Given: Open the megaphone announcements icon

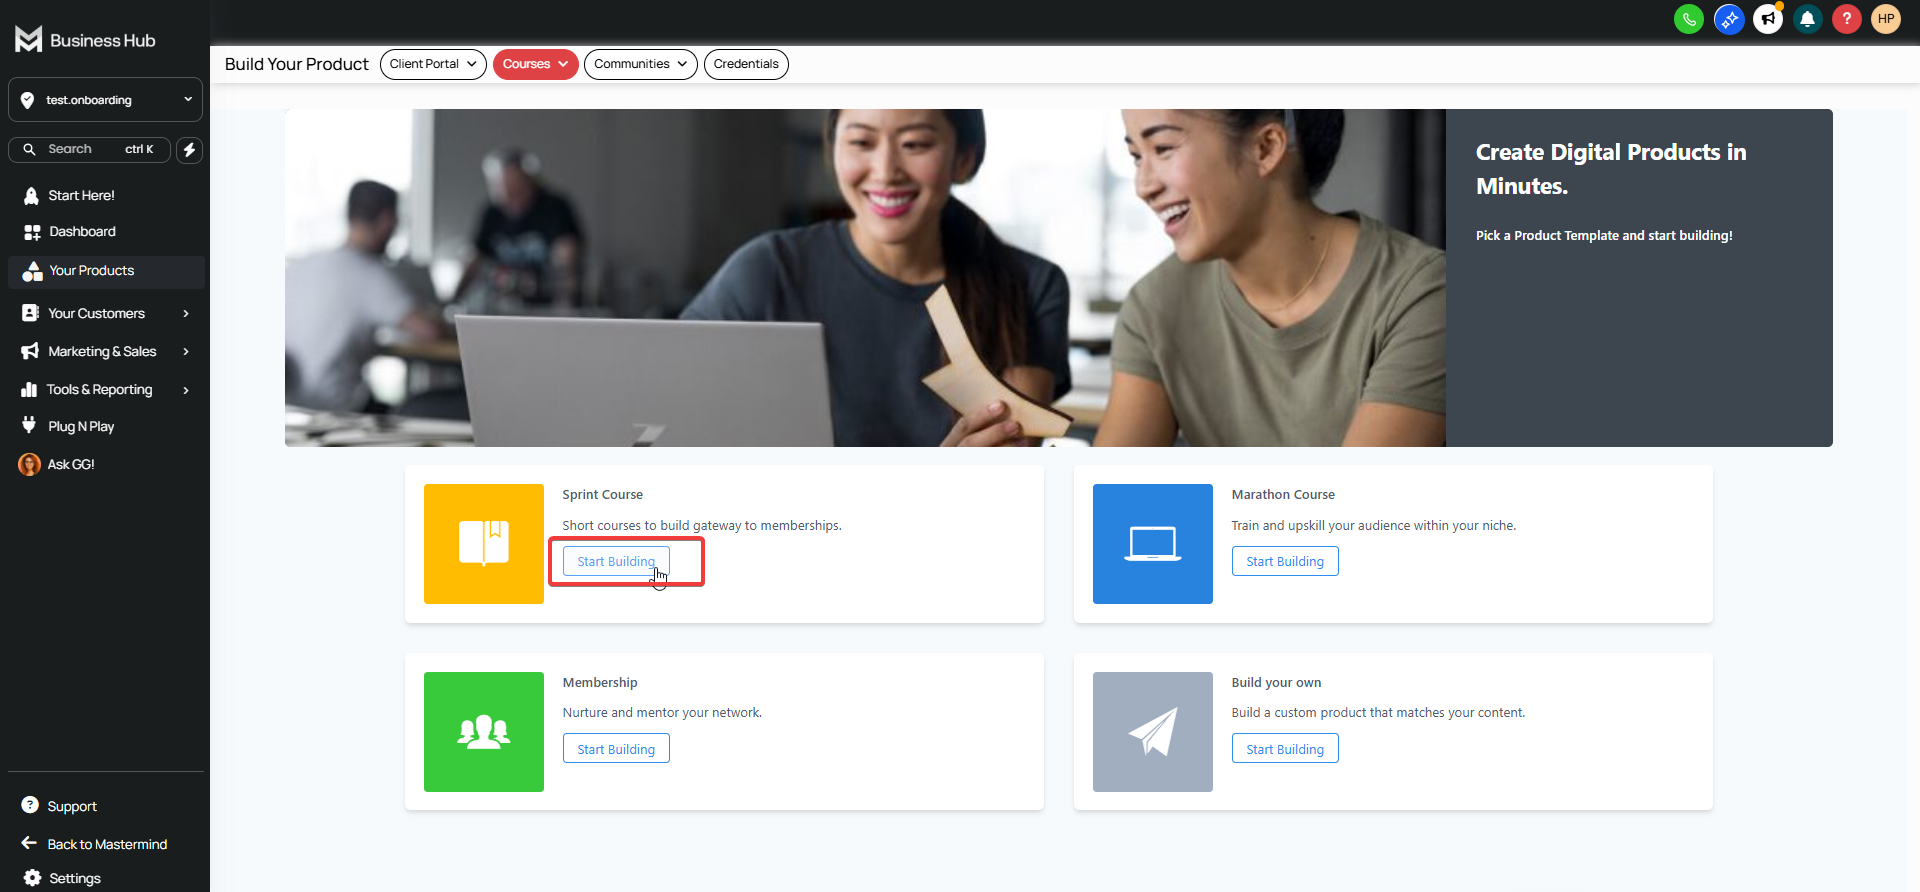Looking at the screenshot, I should pos(1768,19).
